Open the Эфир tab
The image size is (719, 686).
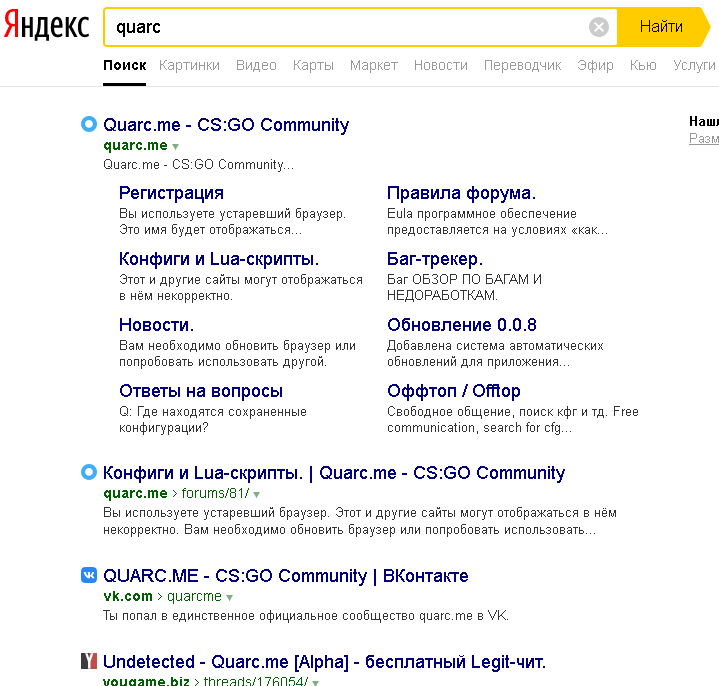[x=595, y=66]
